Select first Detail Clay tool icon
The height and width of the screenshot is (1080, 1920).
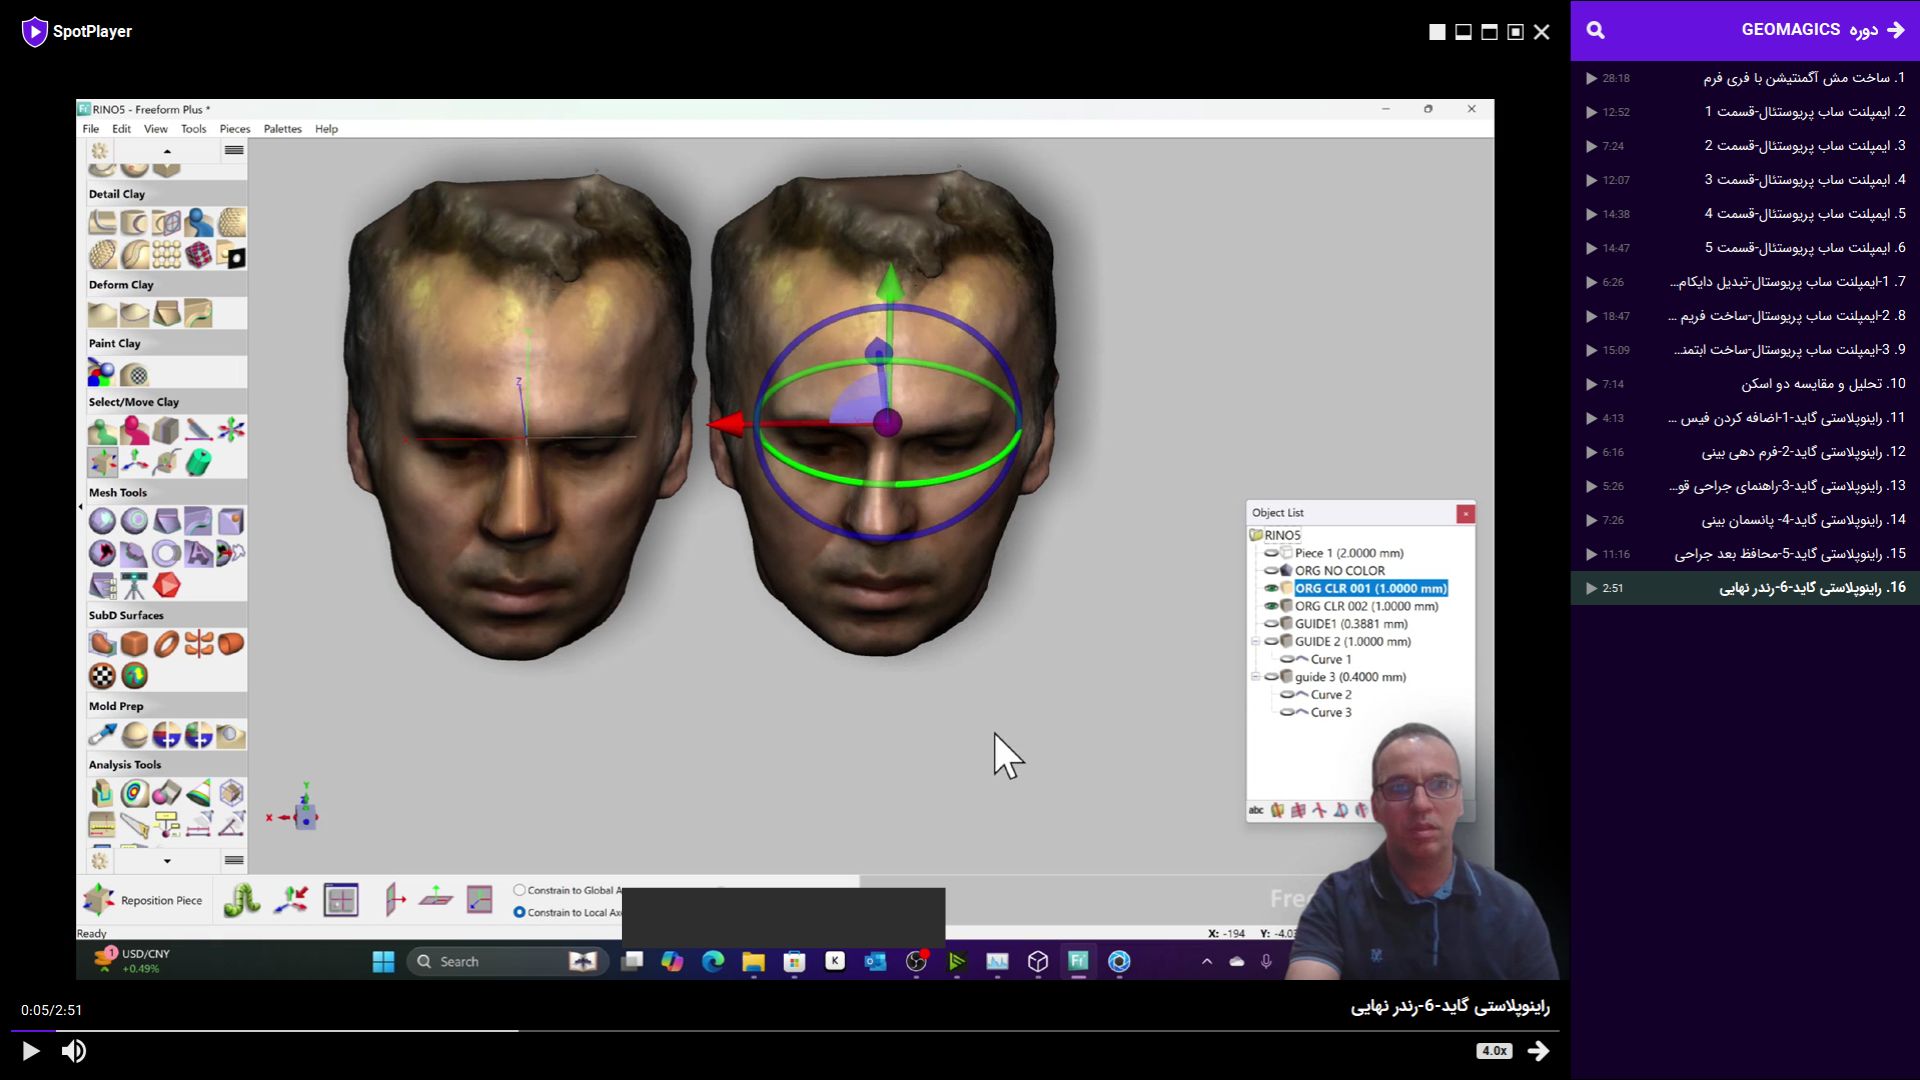(x=102, y=223)
